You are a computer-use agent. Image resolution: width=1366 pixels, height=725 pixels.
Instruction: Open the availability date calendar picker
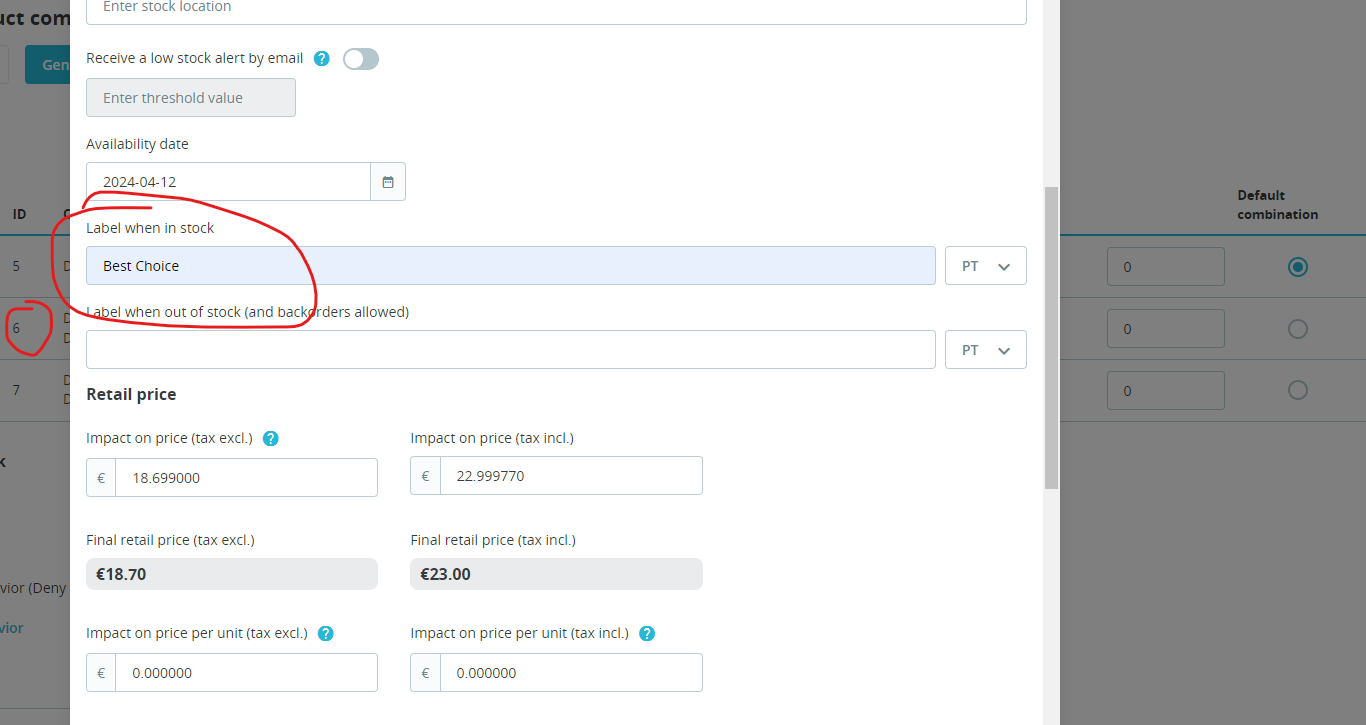pos(388,182)
